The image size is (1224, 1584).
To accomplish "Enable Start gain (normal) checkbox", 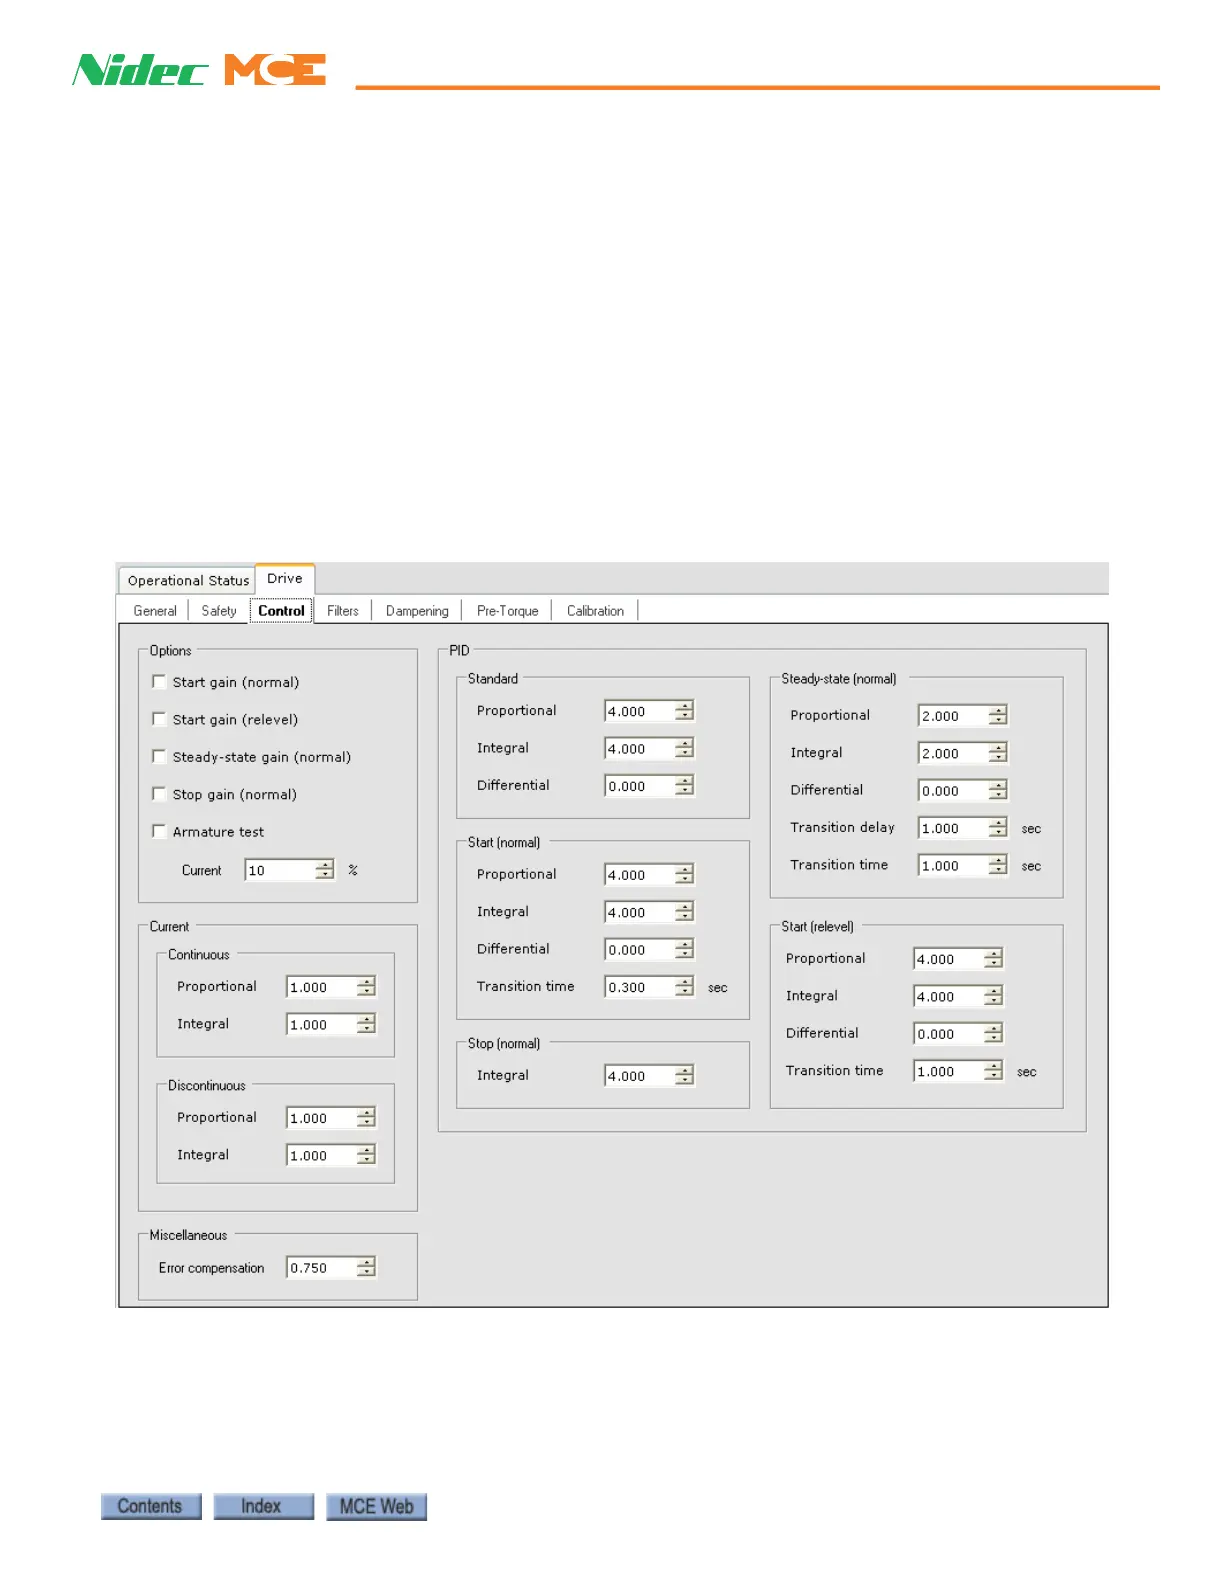I will click(159, 682).
